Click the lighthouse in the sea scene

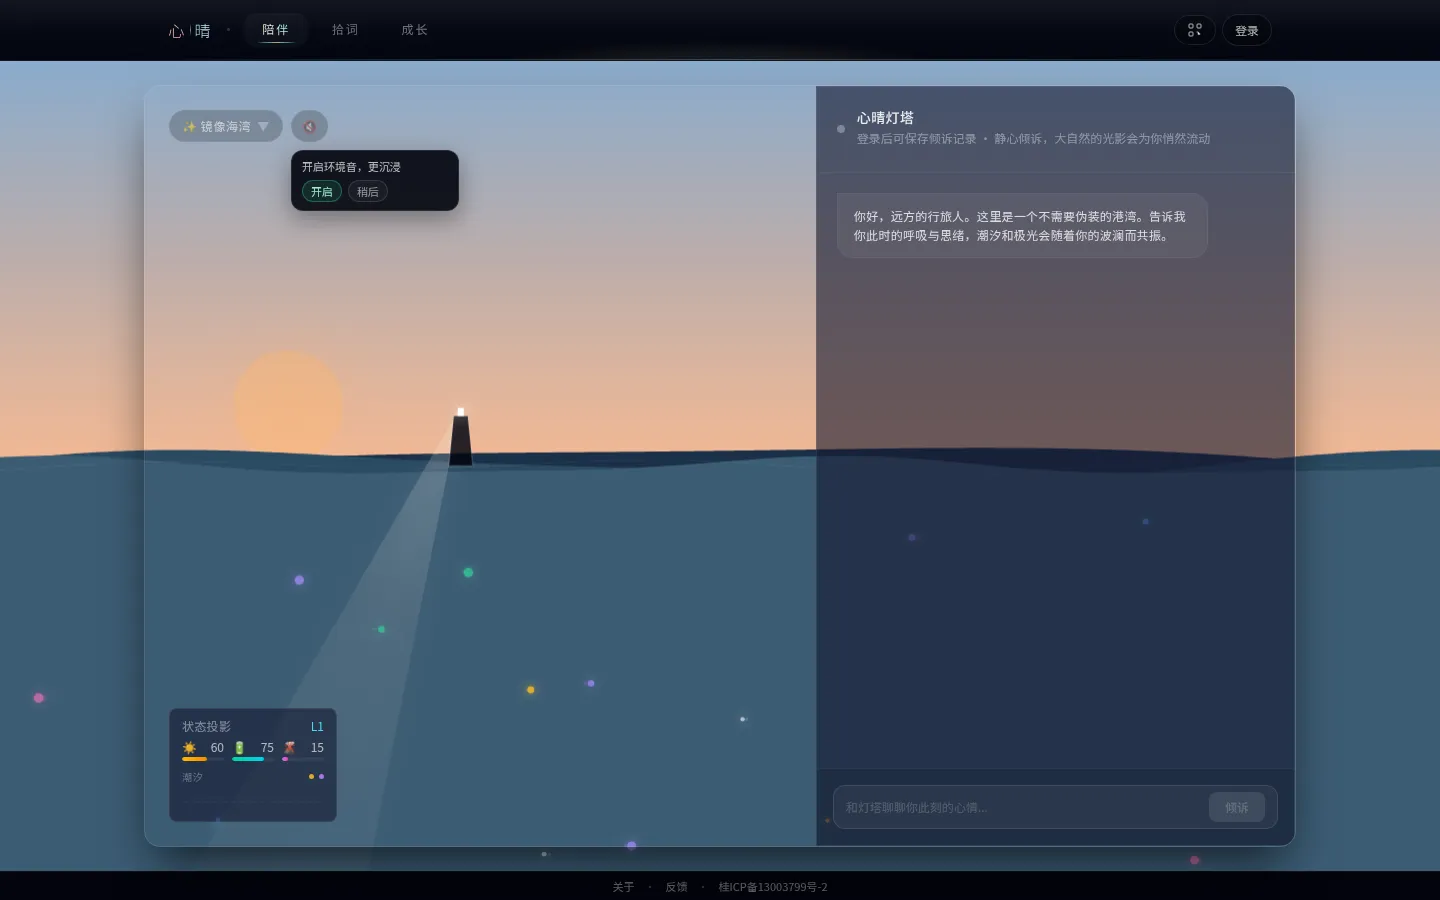coord(460,437)
